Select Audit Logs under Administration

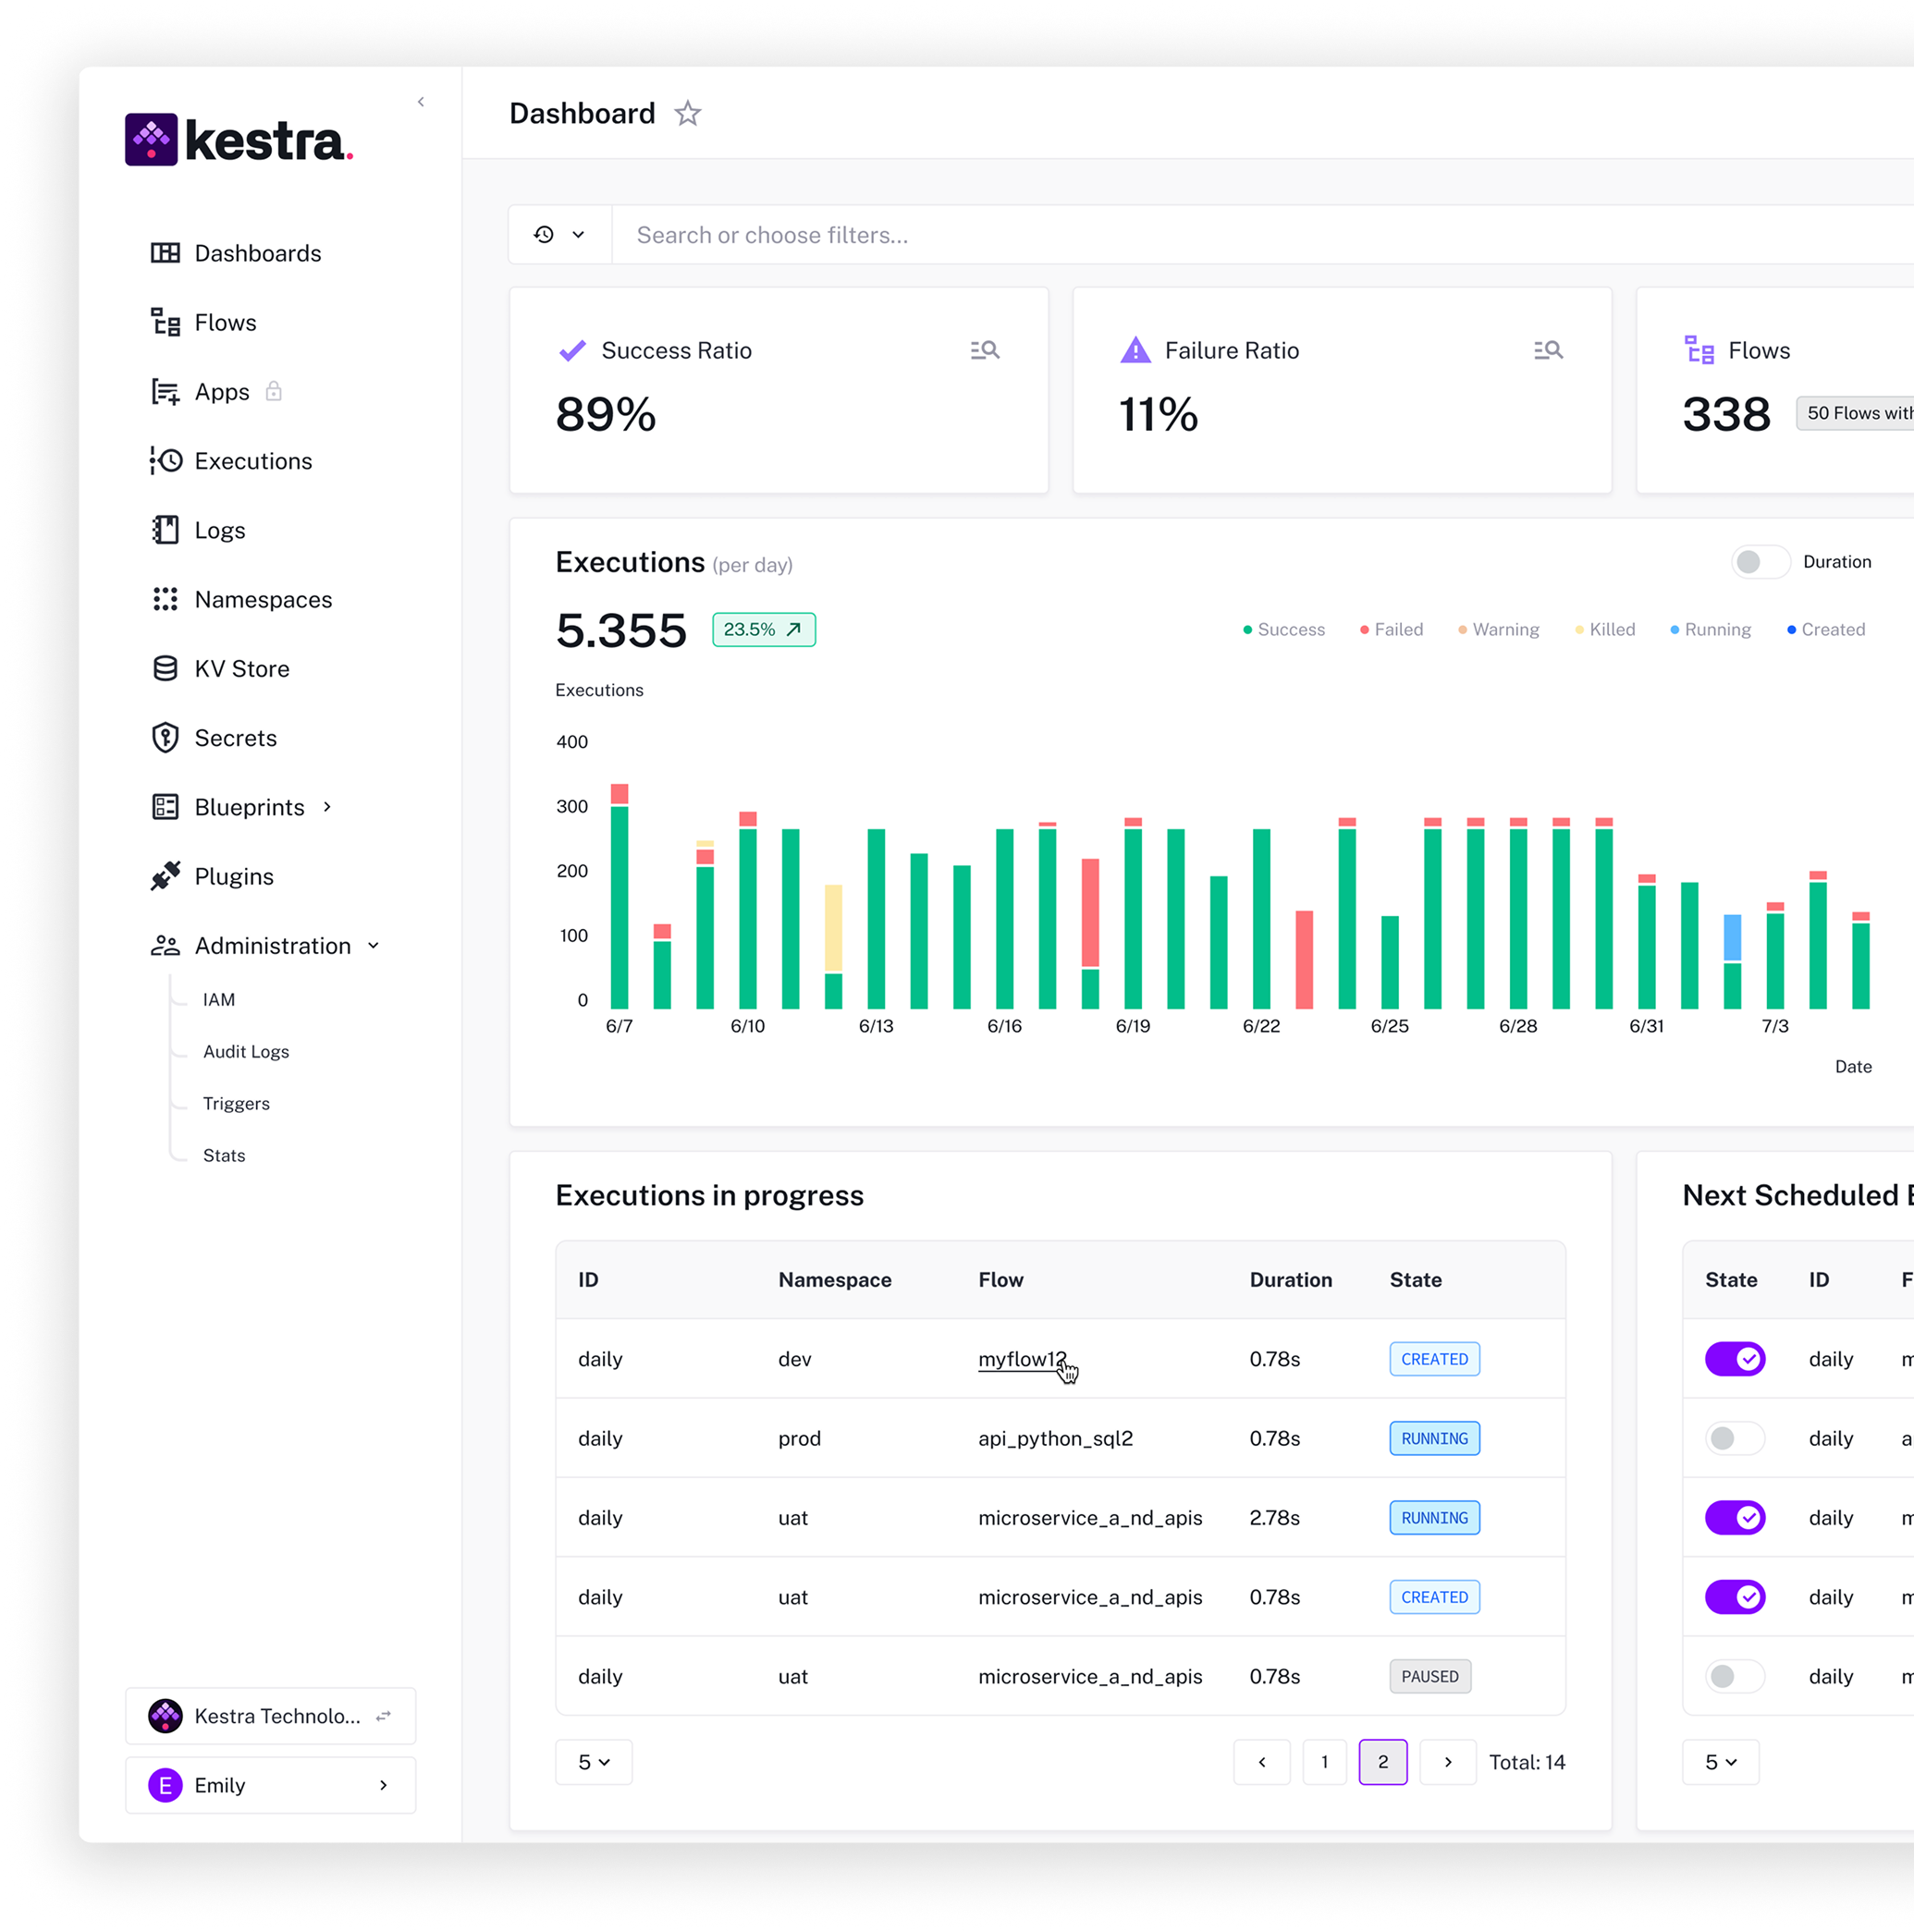[x=245, y=1051]
